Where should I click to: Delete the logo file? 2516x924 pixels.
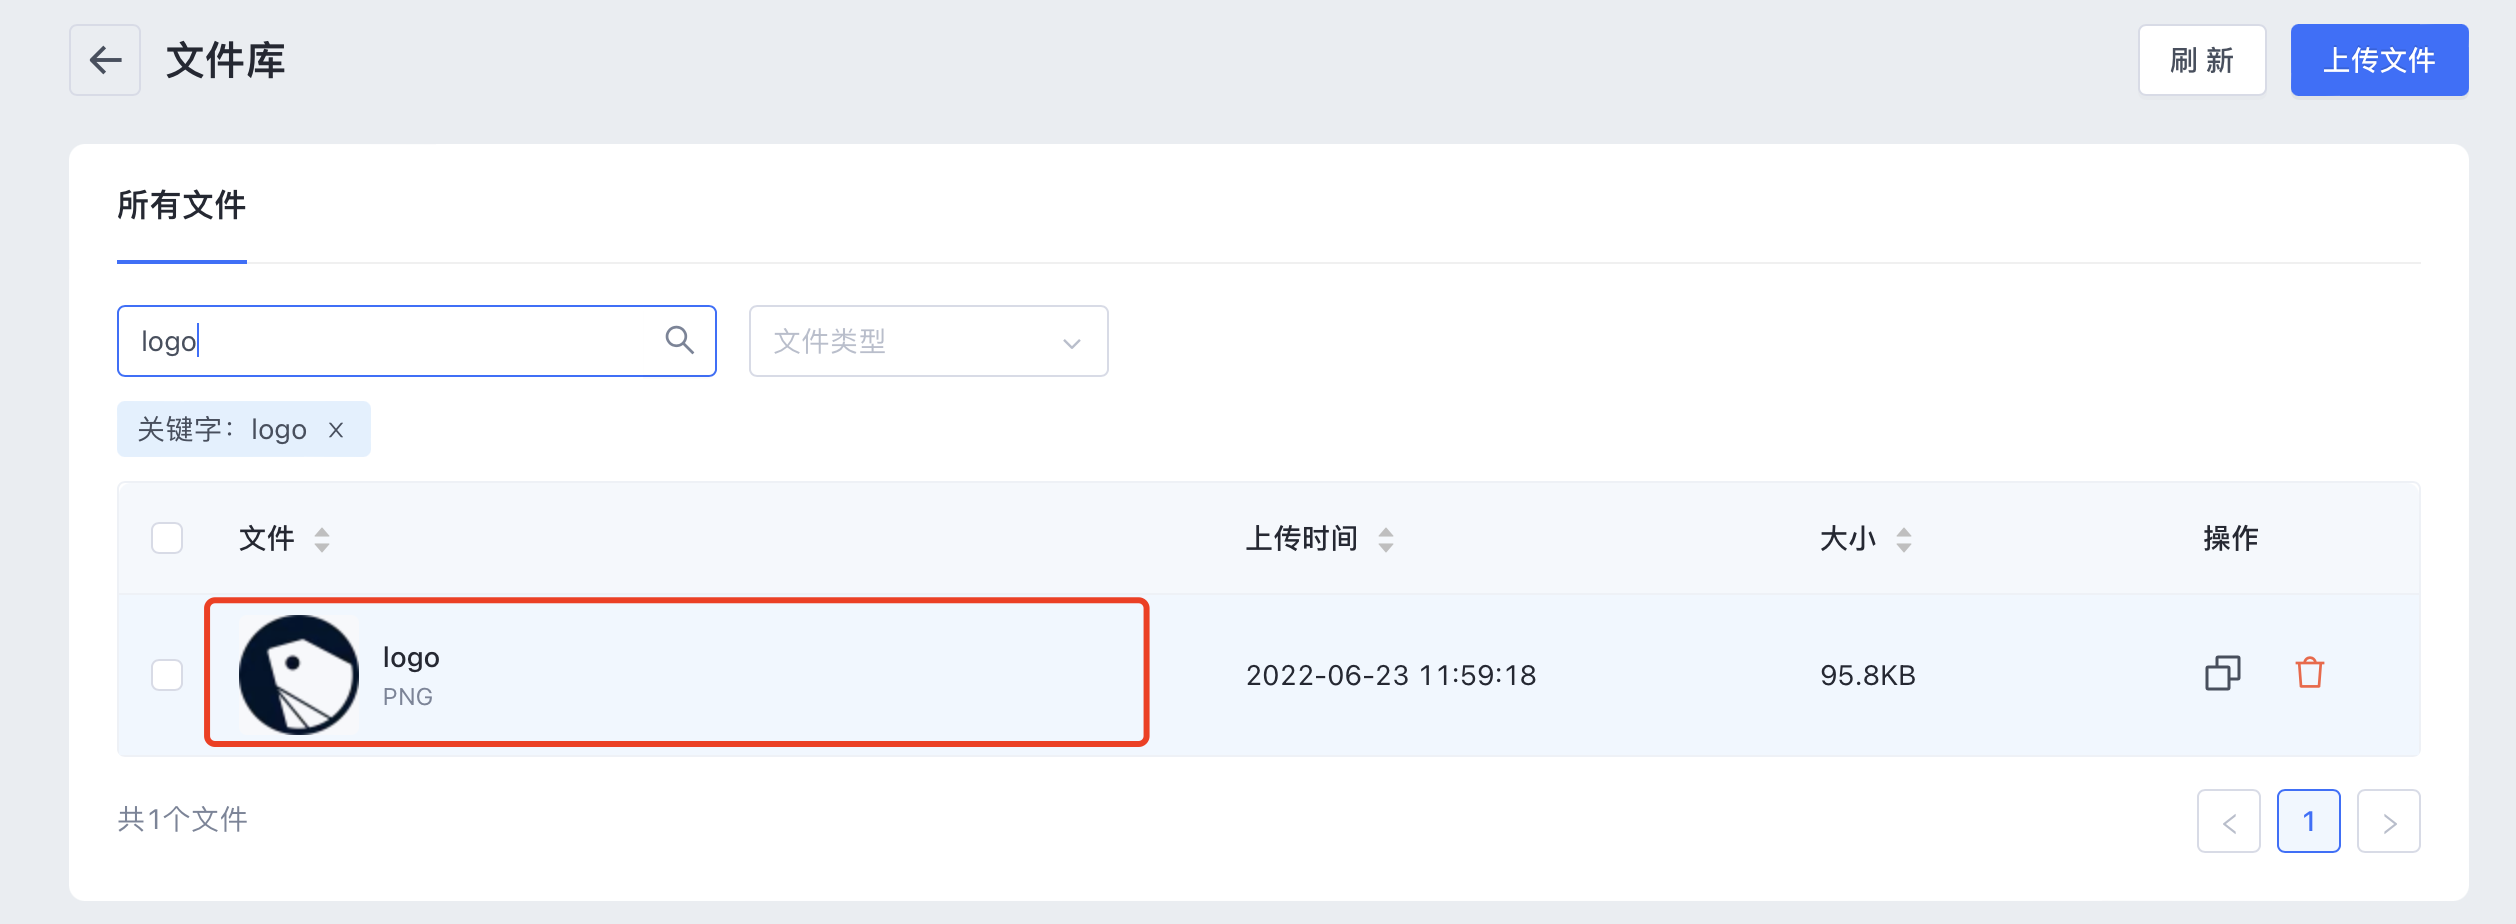2309,673
